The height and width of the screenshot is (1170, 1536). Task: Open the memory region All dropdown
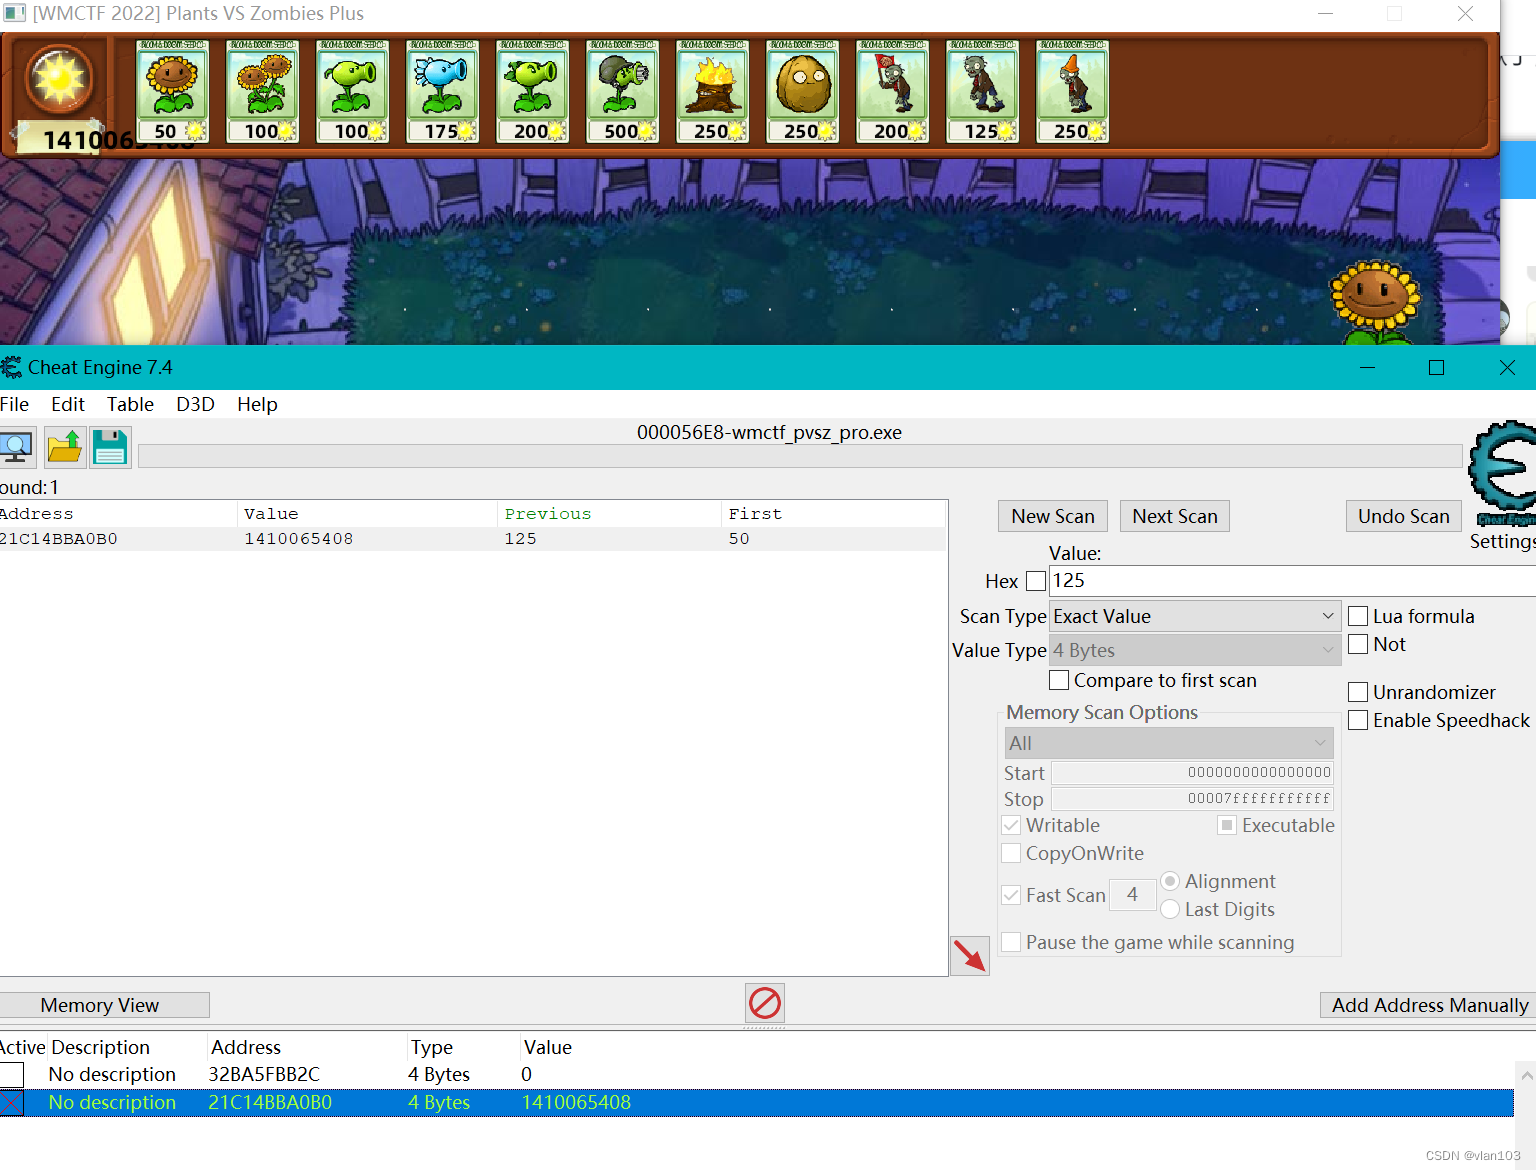[1169, 743]
